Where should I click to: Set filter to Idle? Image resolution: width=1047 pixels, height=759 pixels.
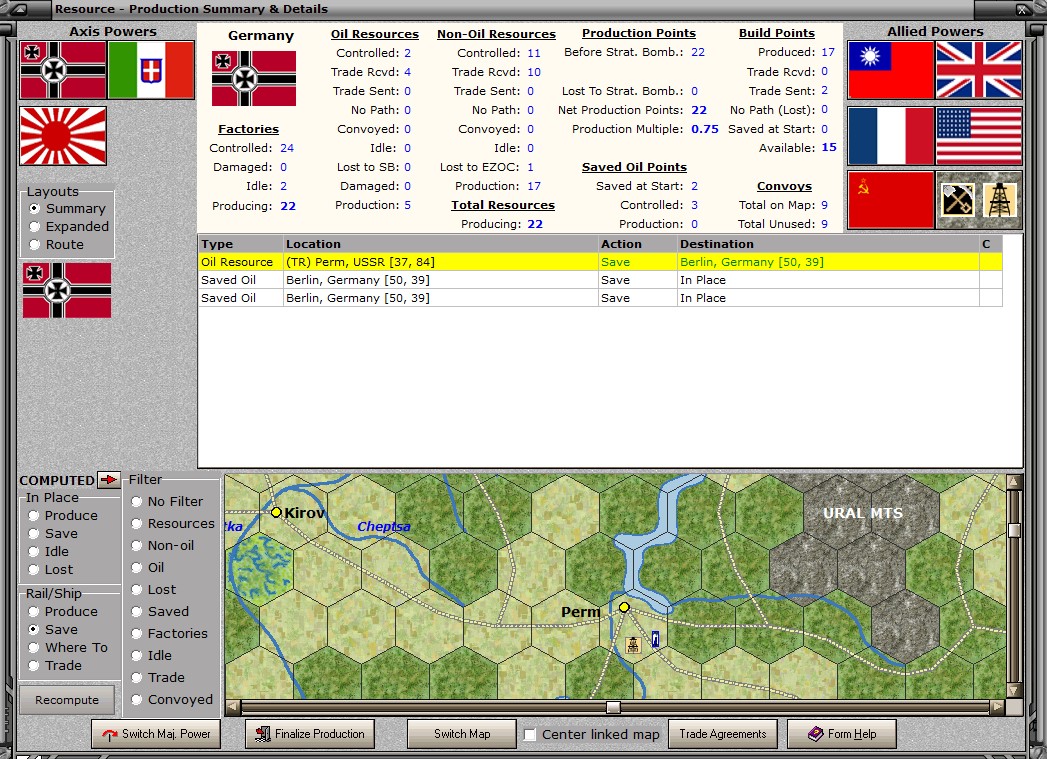pyautogui.click(x=152, y=656)
